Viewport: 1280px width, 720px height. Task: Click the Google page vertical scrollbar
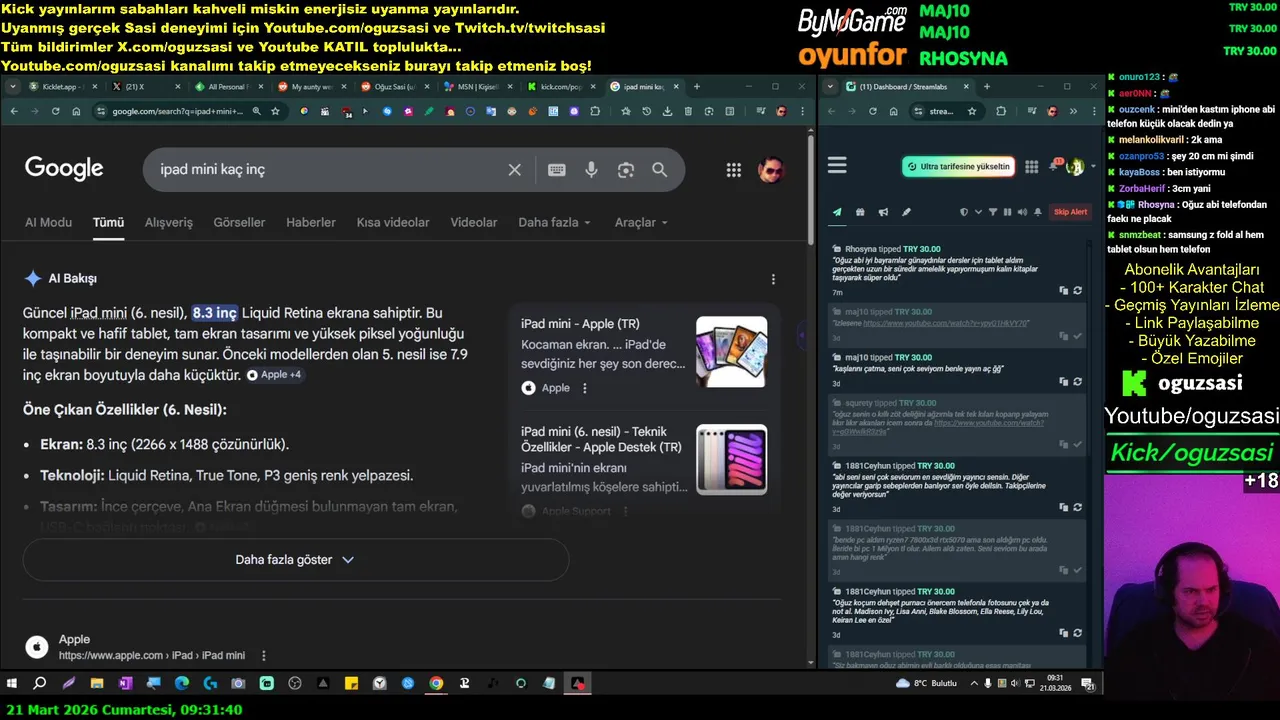click(810, 190)
